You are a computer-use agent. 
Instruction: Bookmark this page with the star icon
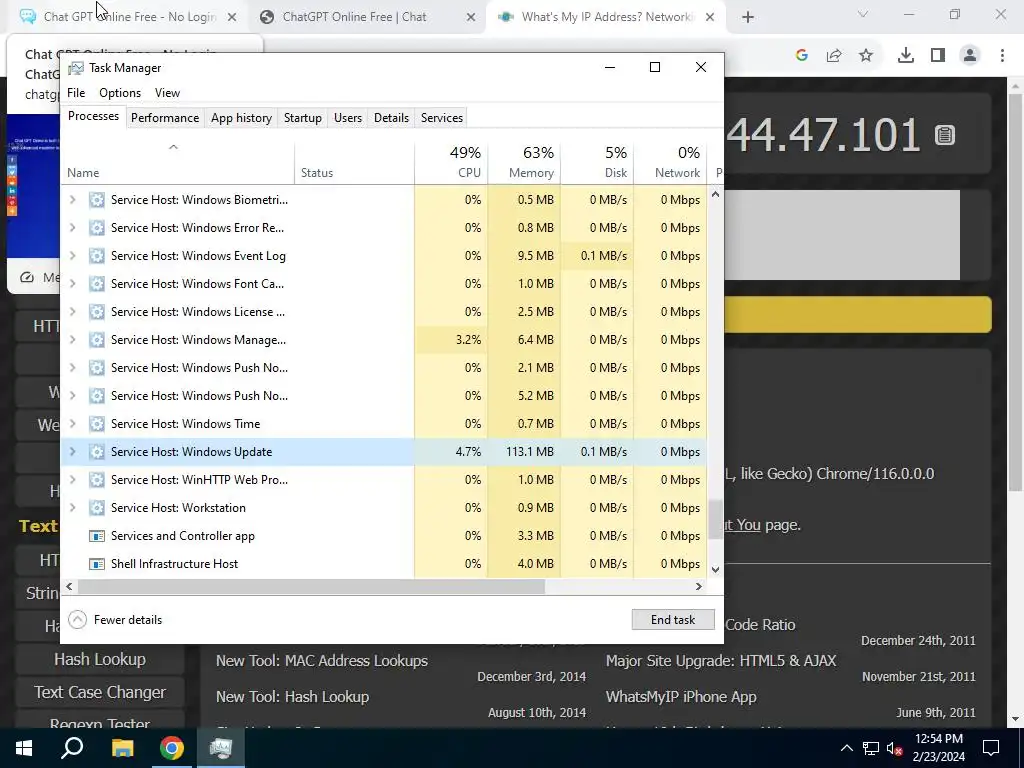point(866,56)
